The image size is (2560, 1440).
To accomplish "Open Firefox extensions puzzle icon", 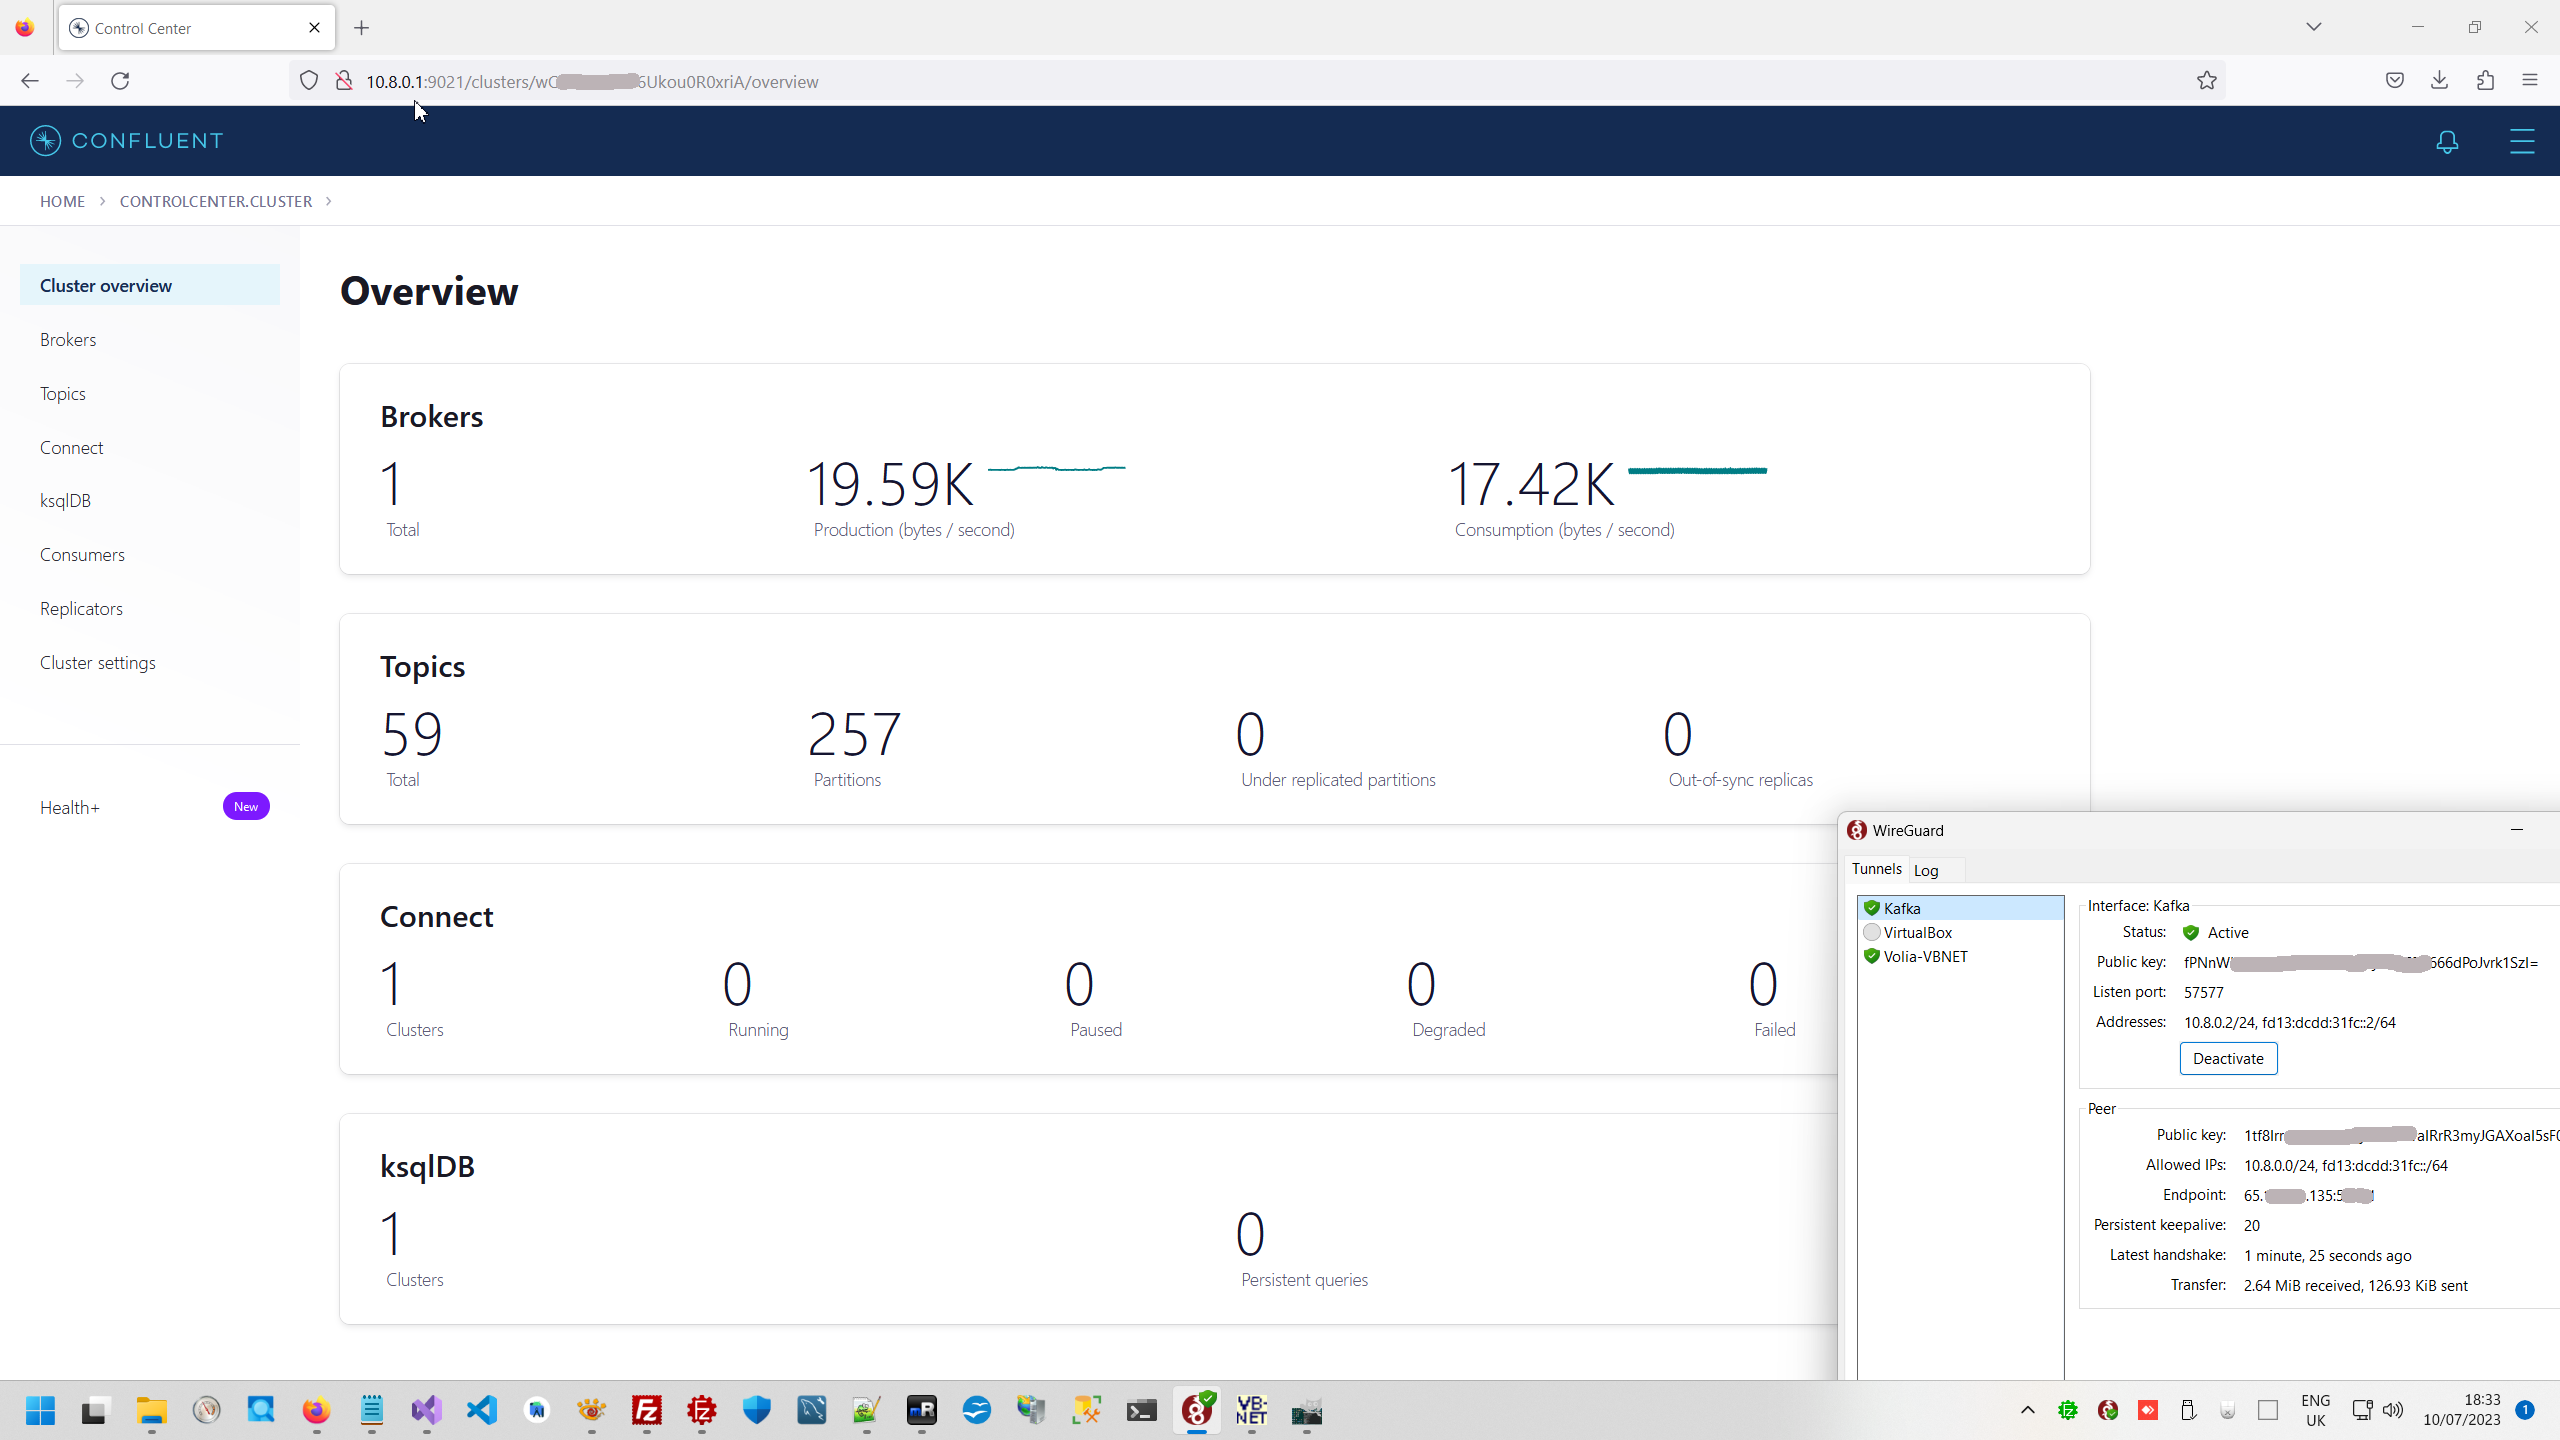I will (2485, 81).
